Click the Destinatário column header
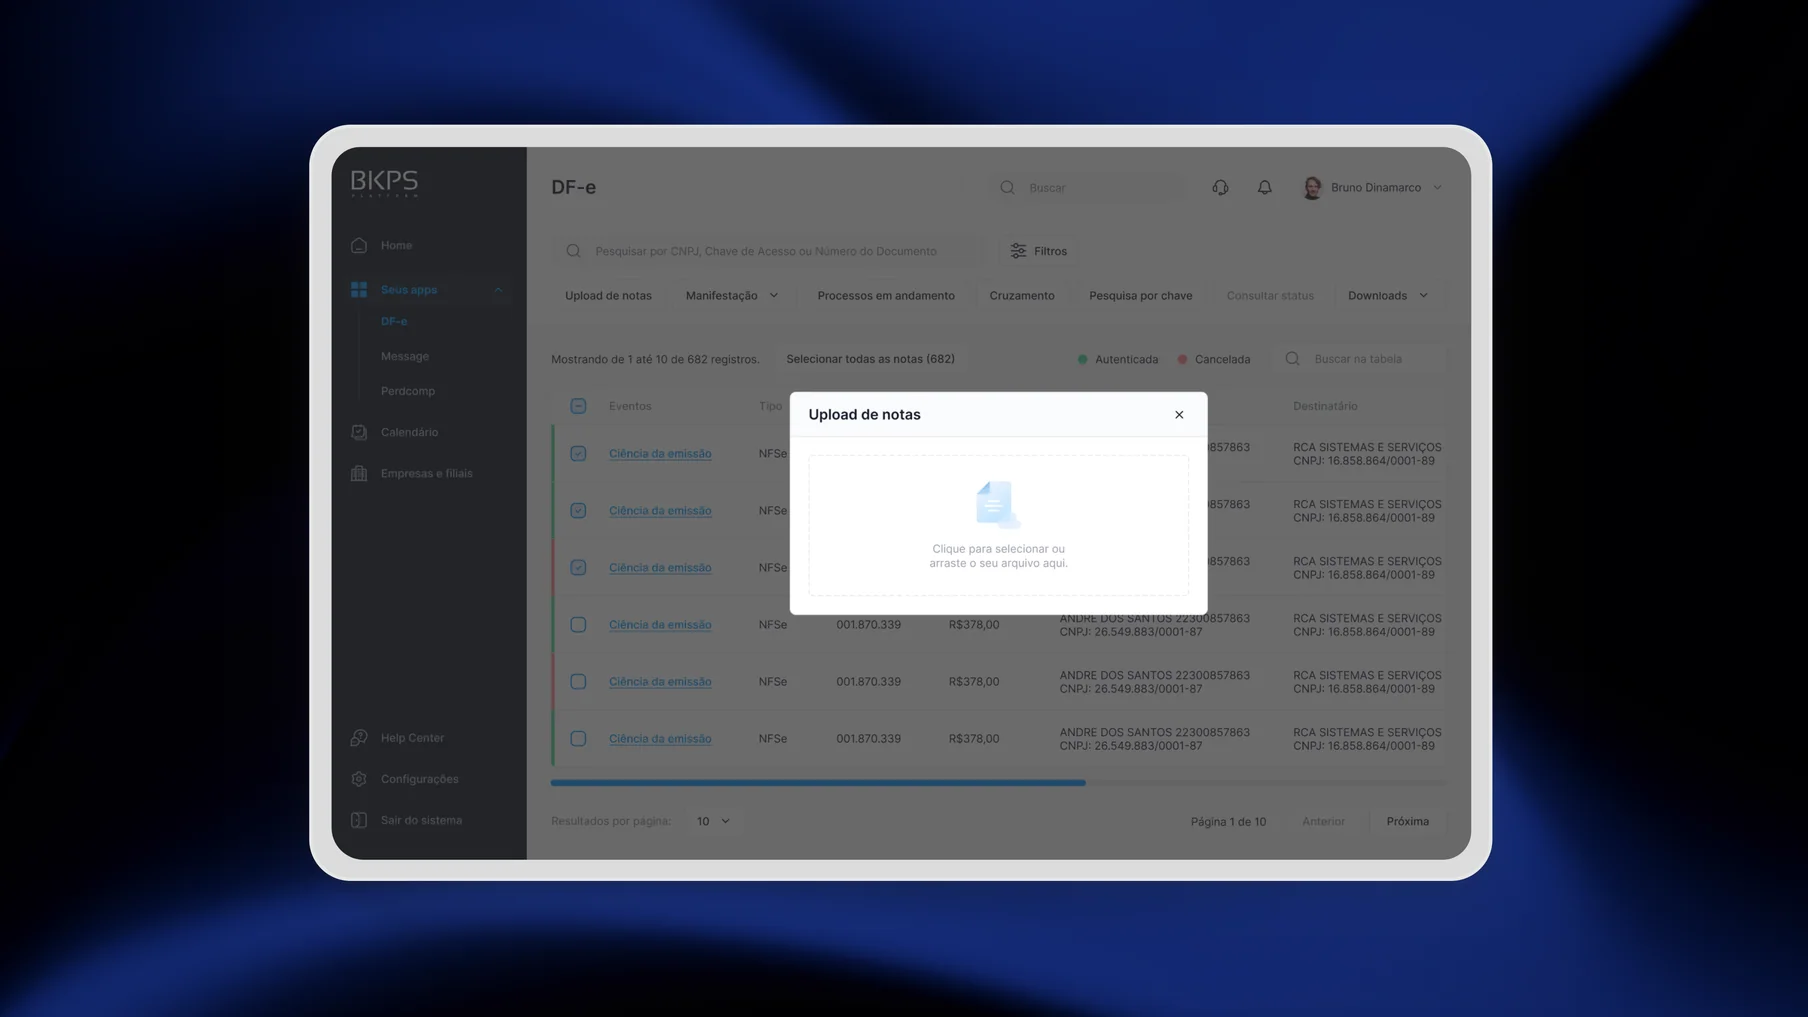The height and width of the screenshot is (1017, 1808). pyautogui.click(x=1325, y=406)
